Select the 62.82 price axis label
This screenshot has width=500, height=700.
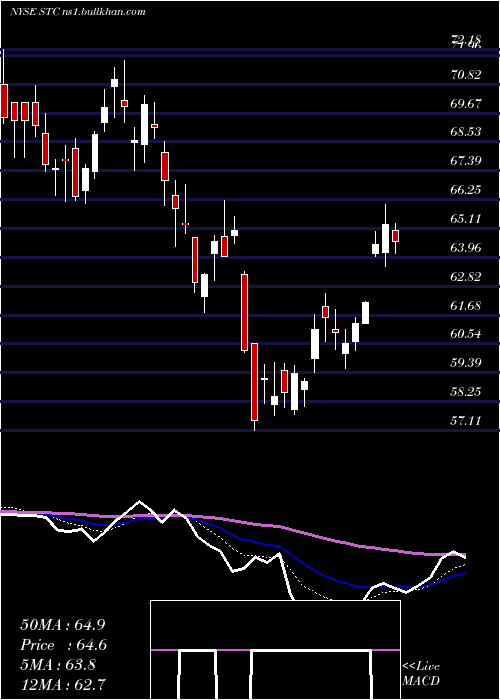click(466, 277)
